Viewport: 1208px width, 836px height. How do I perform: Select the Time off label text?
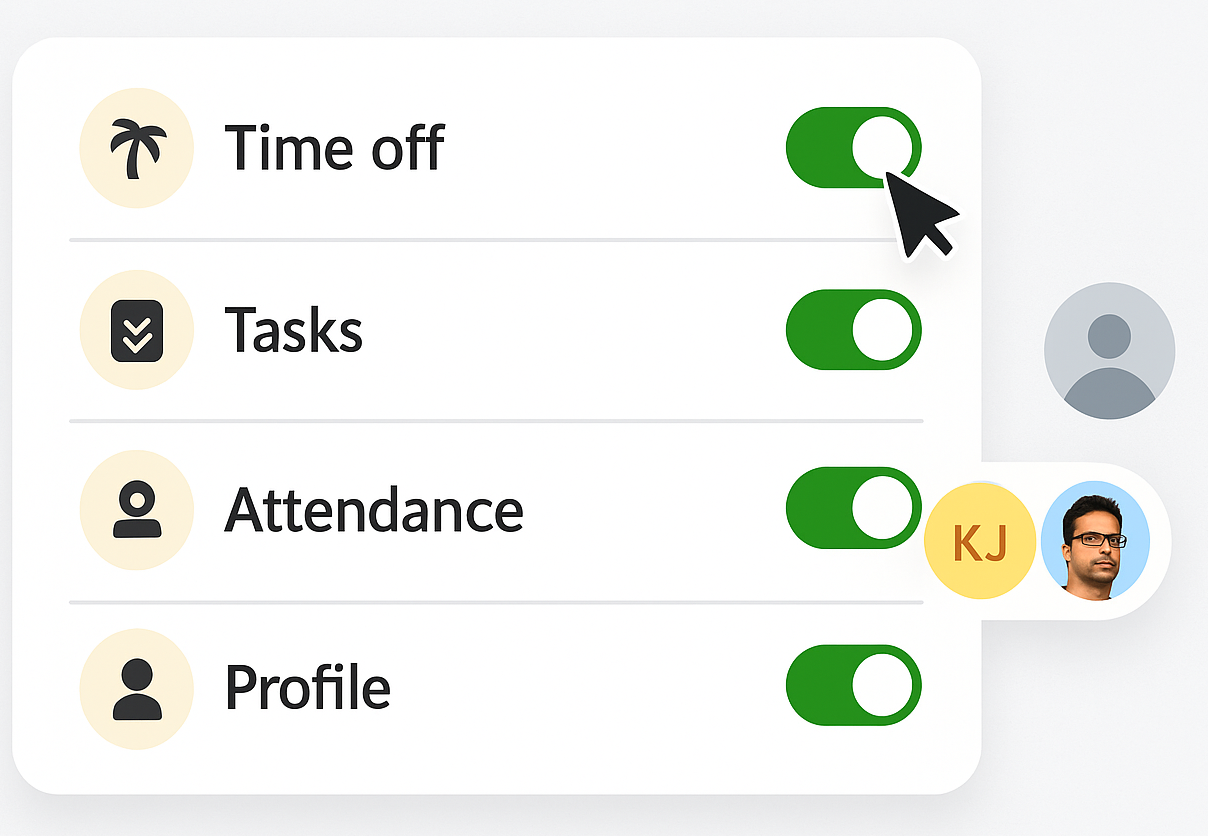(x=334, y=148)
